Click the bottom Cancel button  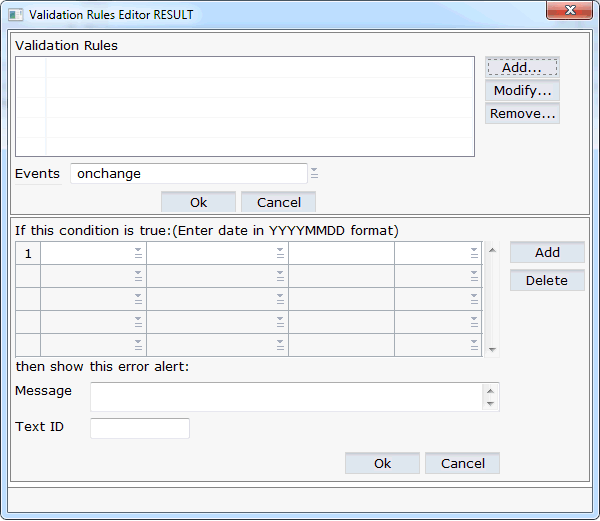(x=462, y=463)
